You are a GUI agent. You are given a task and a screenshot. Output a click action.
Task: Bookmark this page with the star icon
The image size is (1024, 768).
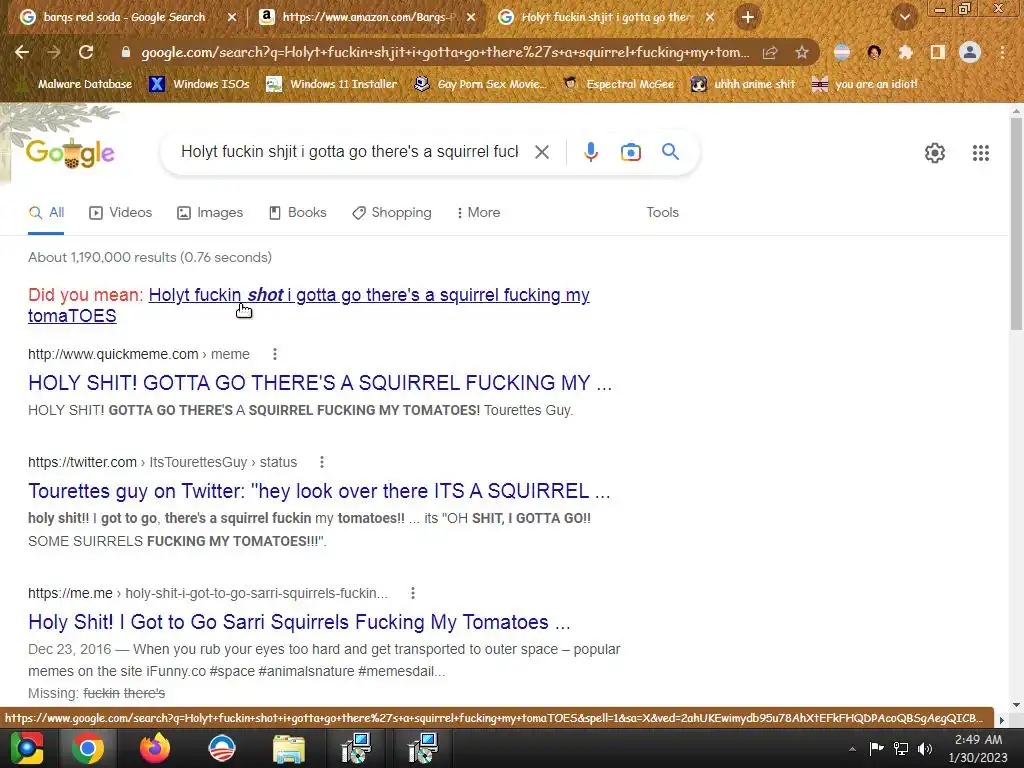pyautogui.click(x=801, y=52)
